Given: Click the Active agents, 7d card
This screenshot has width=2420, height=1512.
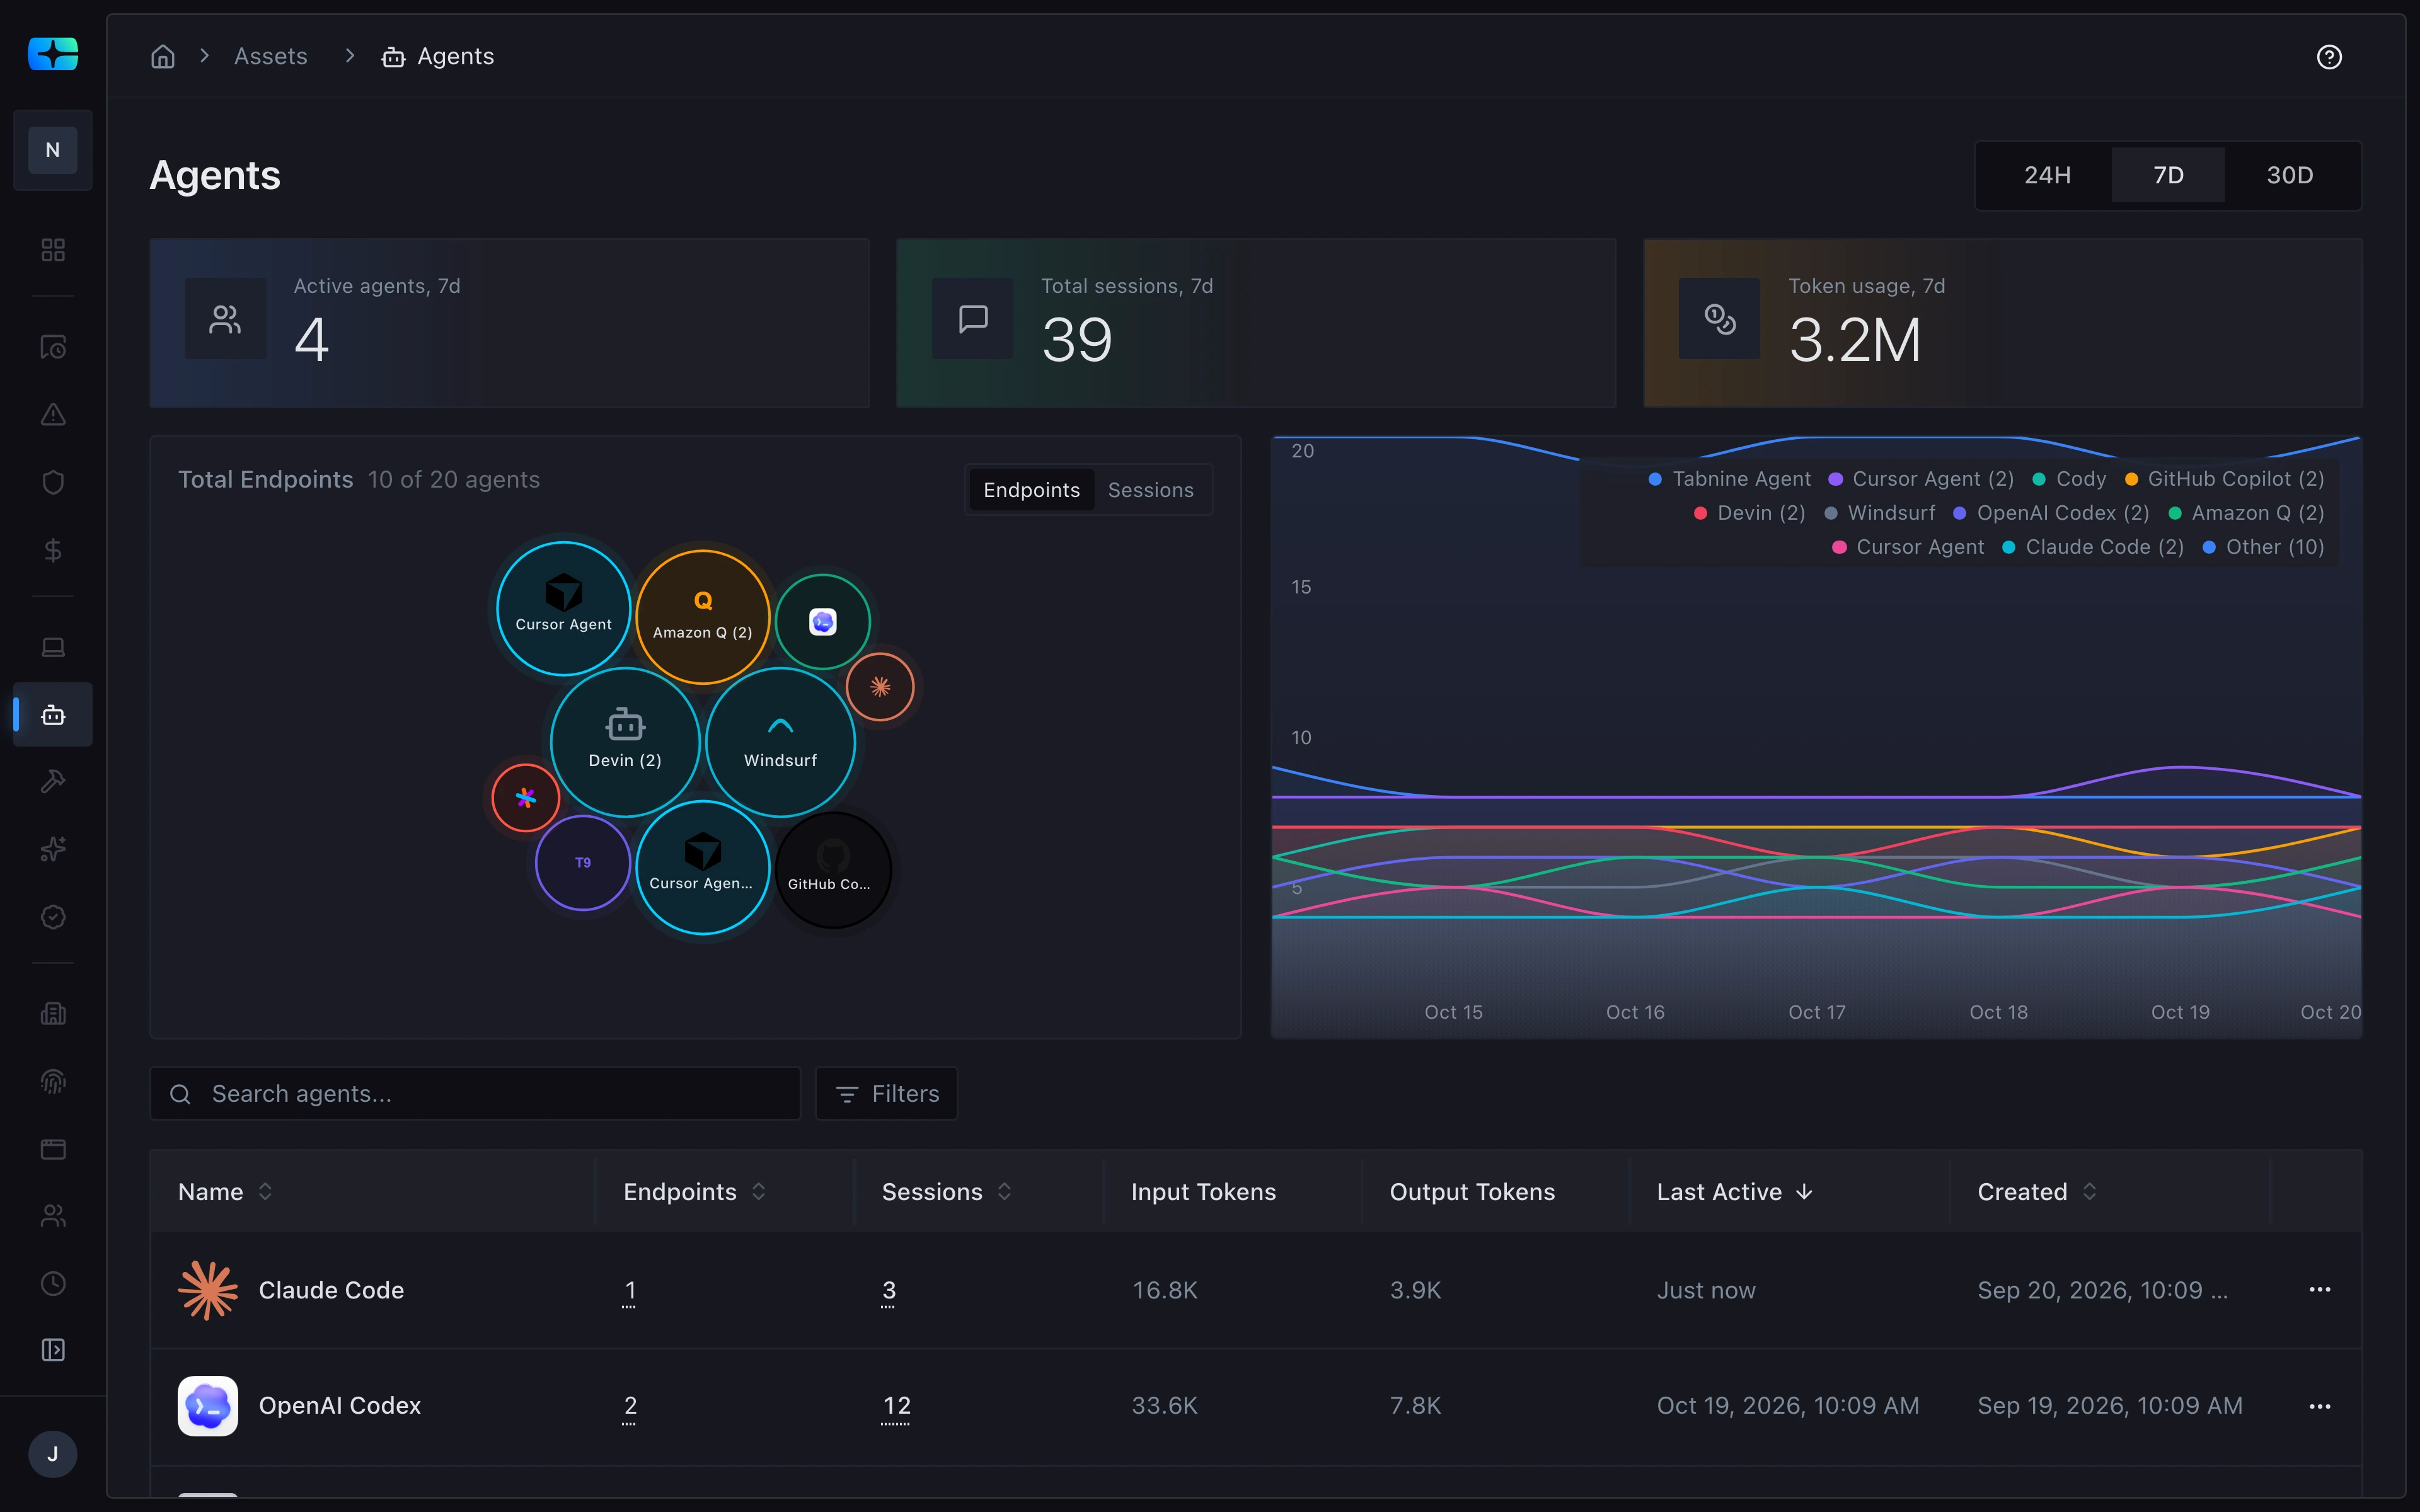Looking at the screenshot, I should pos(509,323).
